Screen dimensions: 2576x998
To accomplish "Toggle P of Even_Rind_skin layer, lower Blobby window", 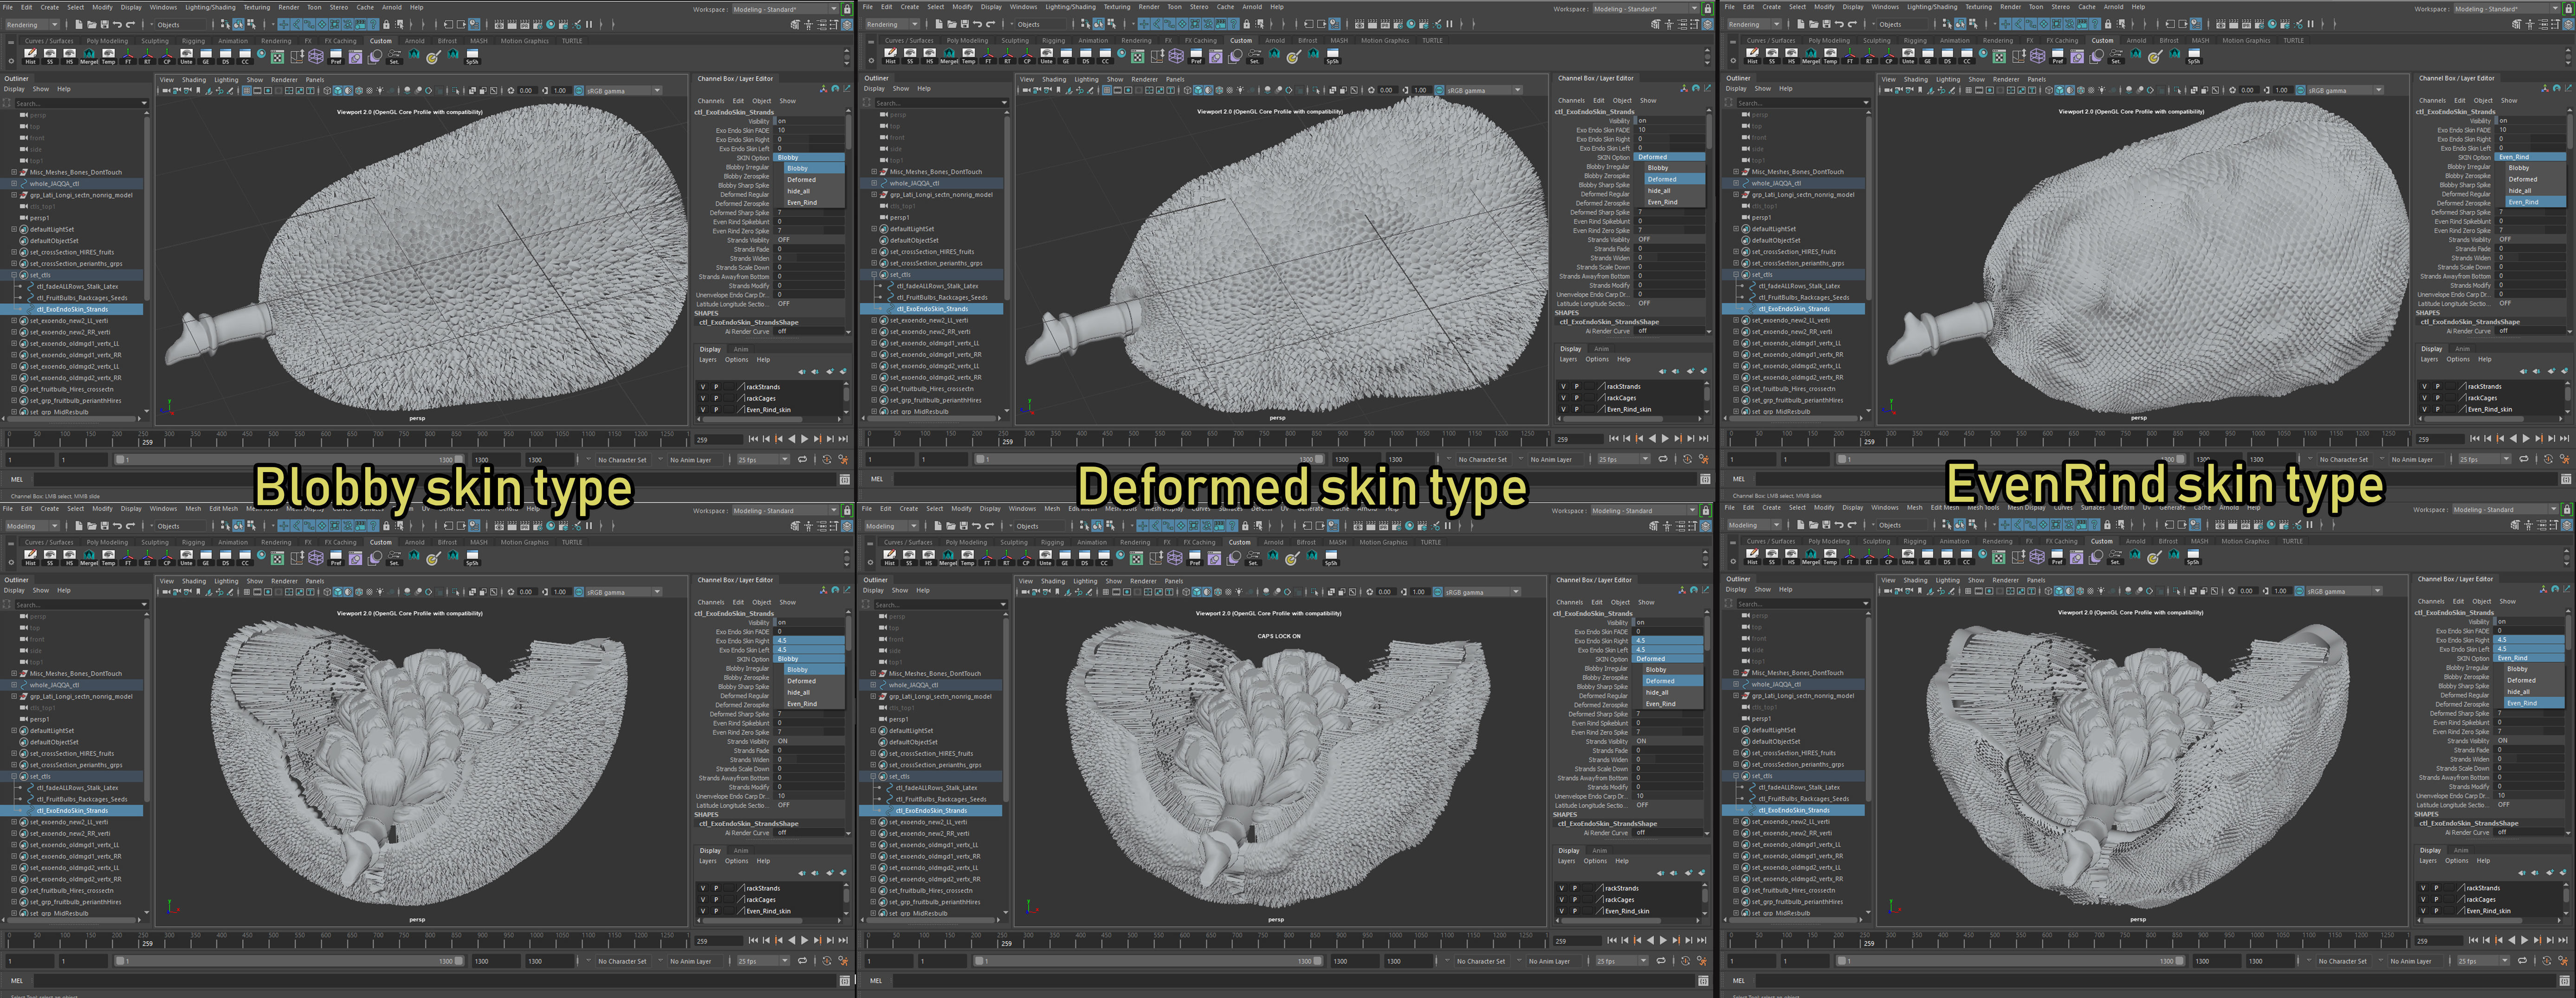I will click(716, 911).
